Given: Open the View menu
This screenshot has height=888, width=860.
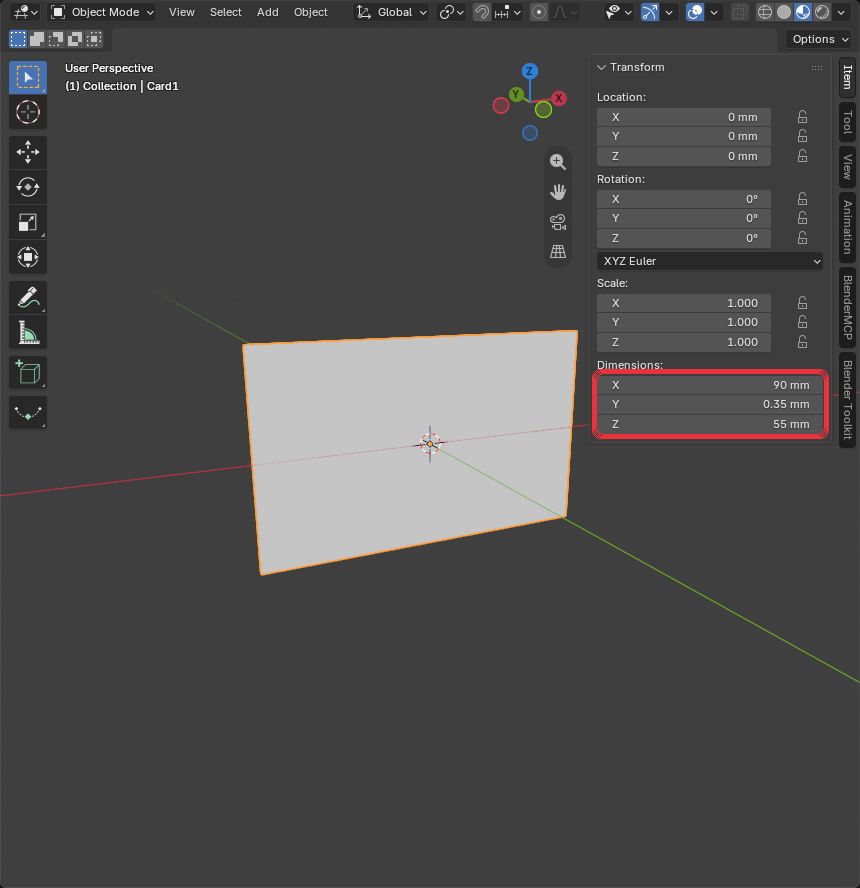Looking at the screenshot, I should pyautogui.click(x=182, y=12).
